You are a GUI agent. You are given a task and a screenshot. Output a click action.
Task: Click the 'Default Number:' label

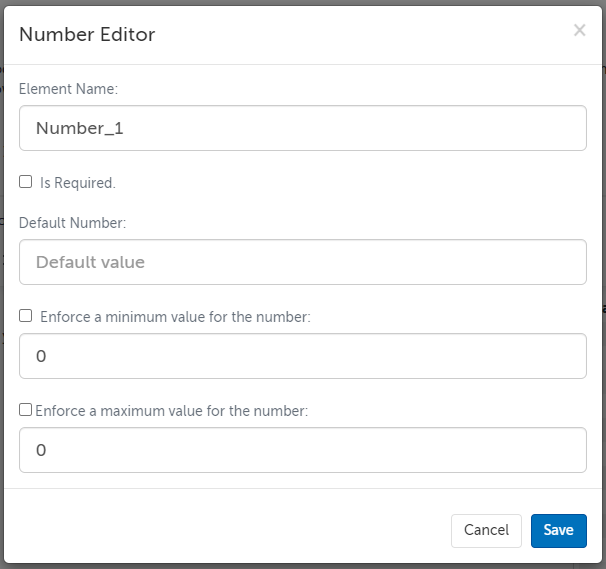click(x=72, y=222)
